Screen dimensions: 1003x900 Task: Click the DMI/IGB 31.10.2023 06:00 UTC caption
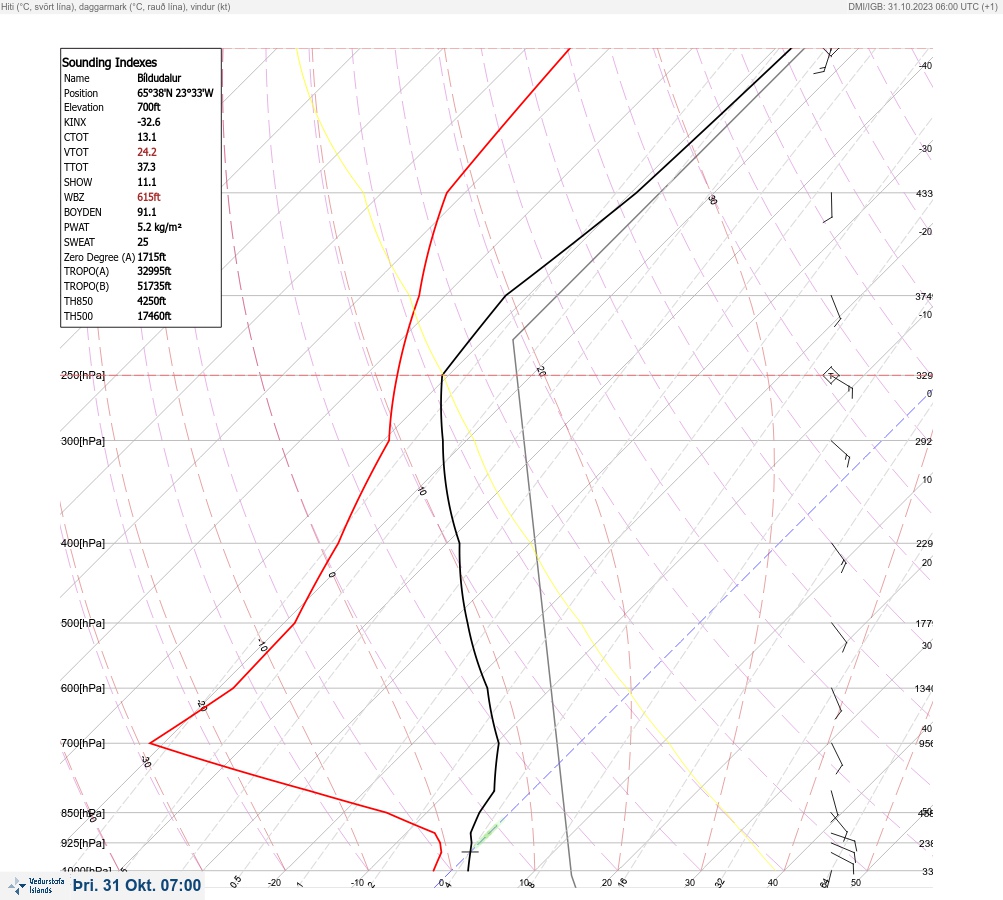click(922, 7)
